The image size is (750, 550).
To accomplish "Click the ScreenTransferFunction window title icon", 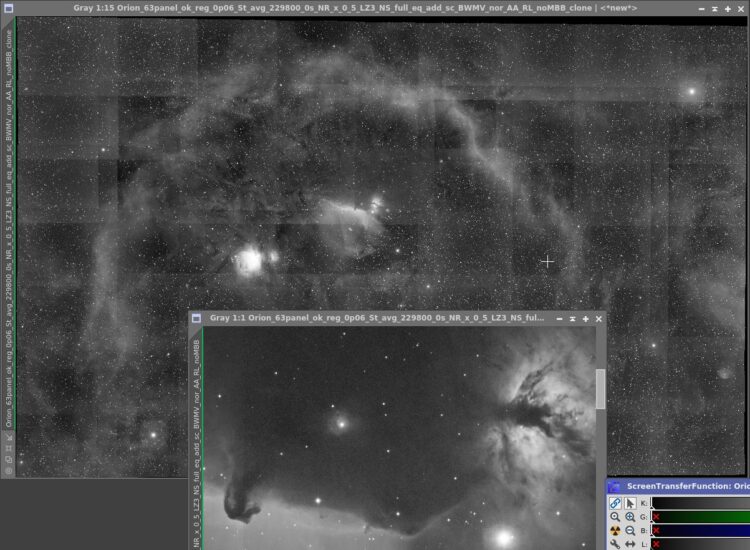I will click(x=614, y=486).
